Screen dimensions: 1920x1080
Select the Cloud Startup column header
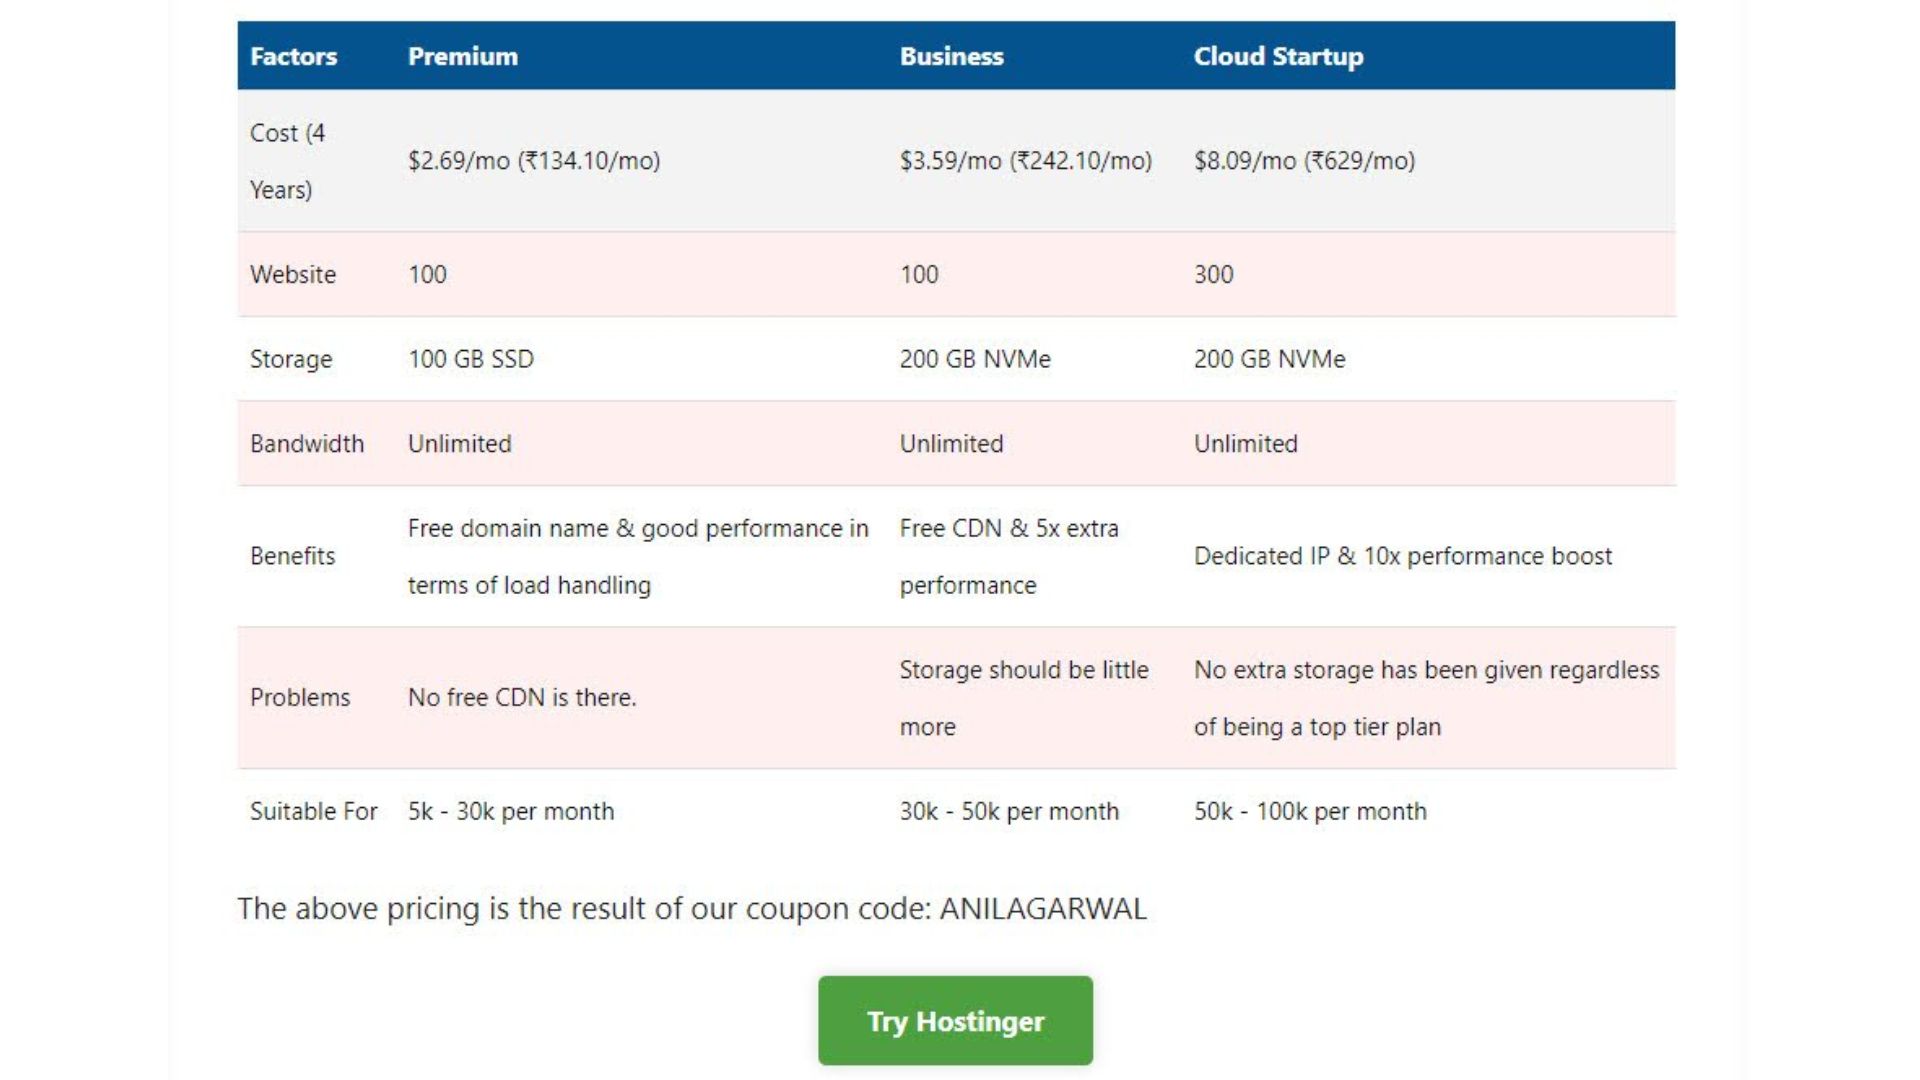coord(1277,56)
